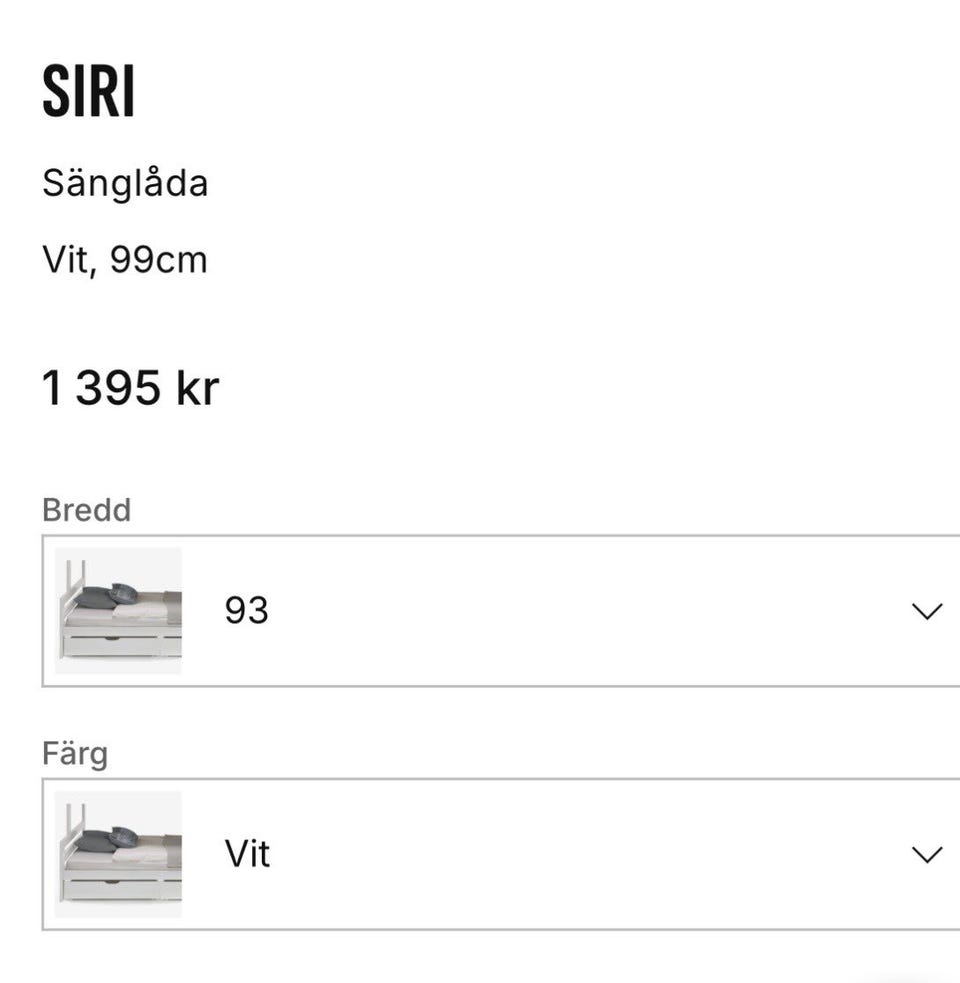This screenshot has height=983, width=960.
Task: Click the Bredd field label
Action: click(x=87, y=510)
